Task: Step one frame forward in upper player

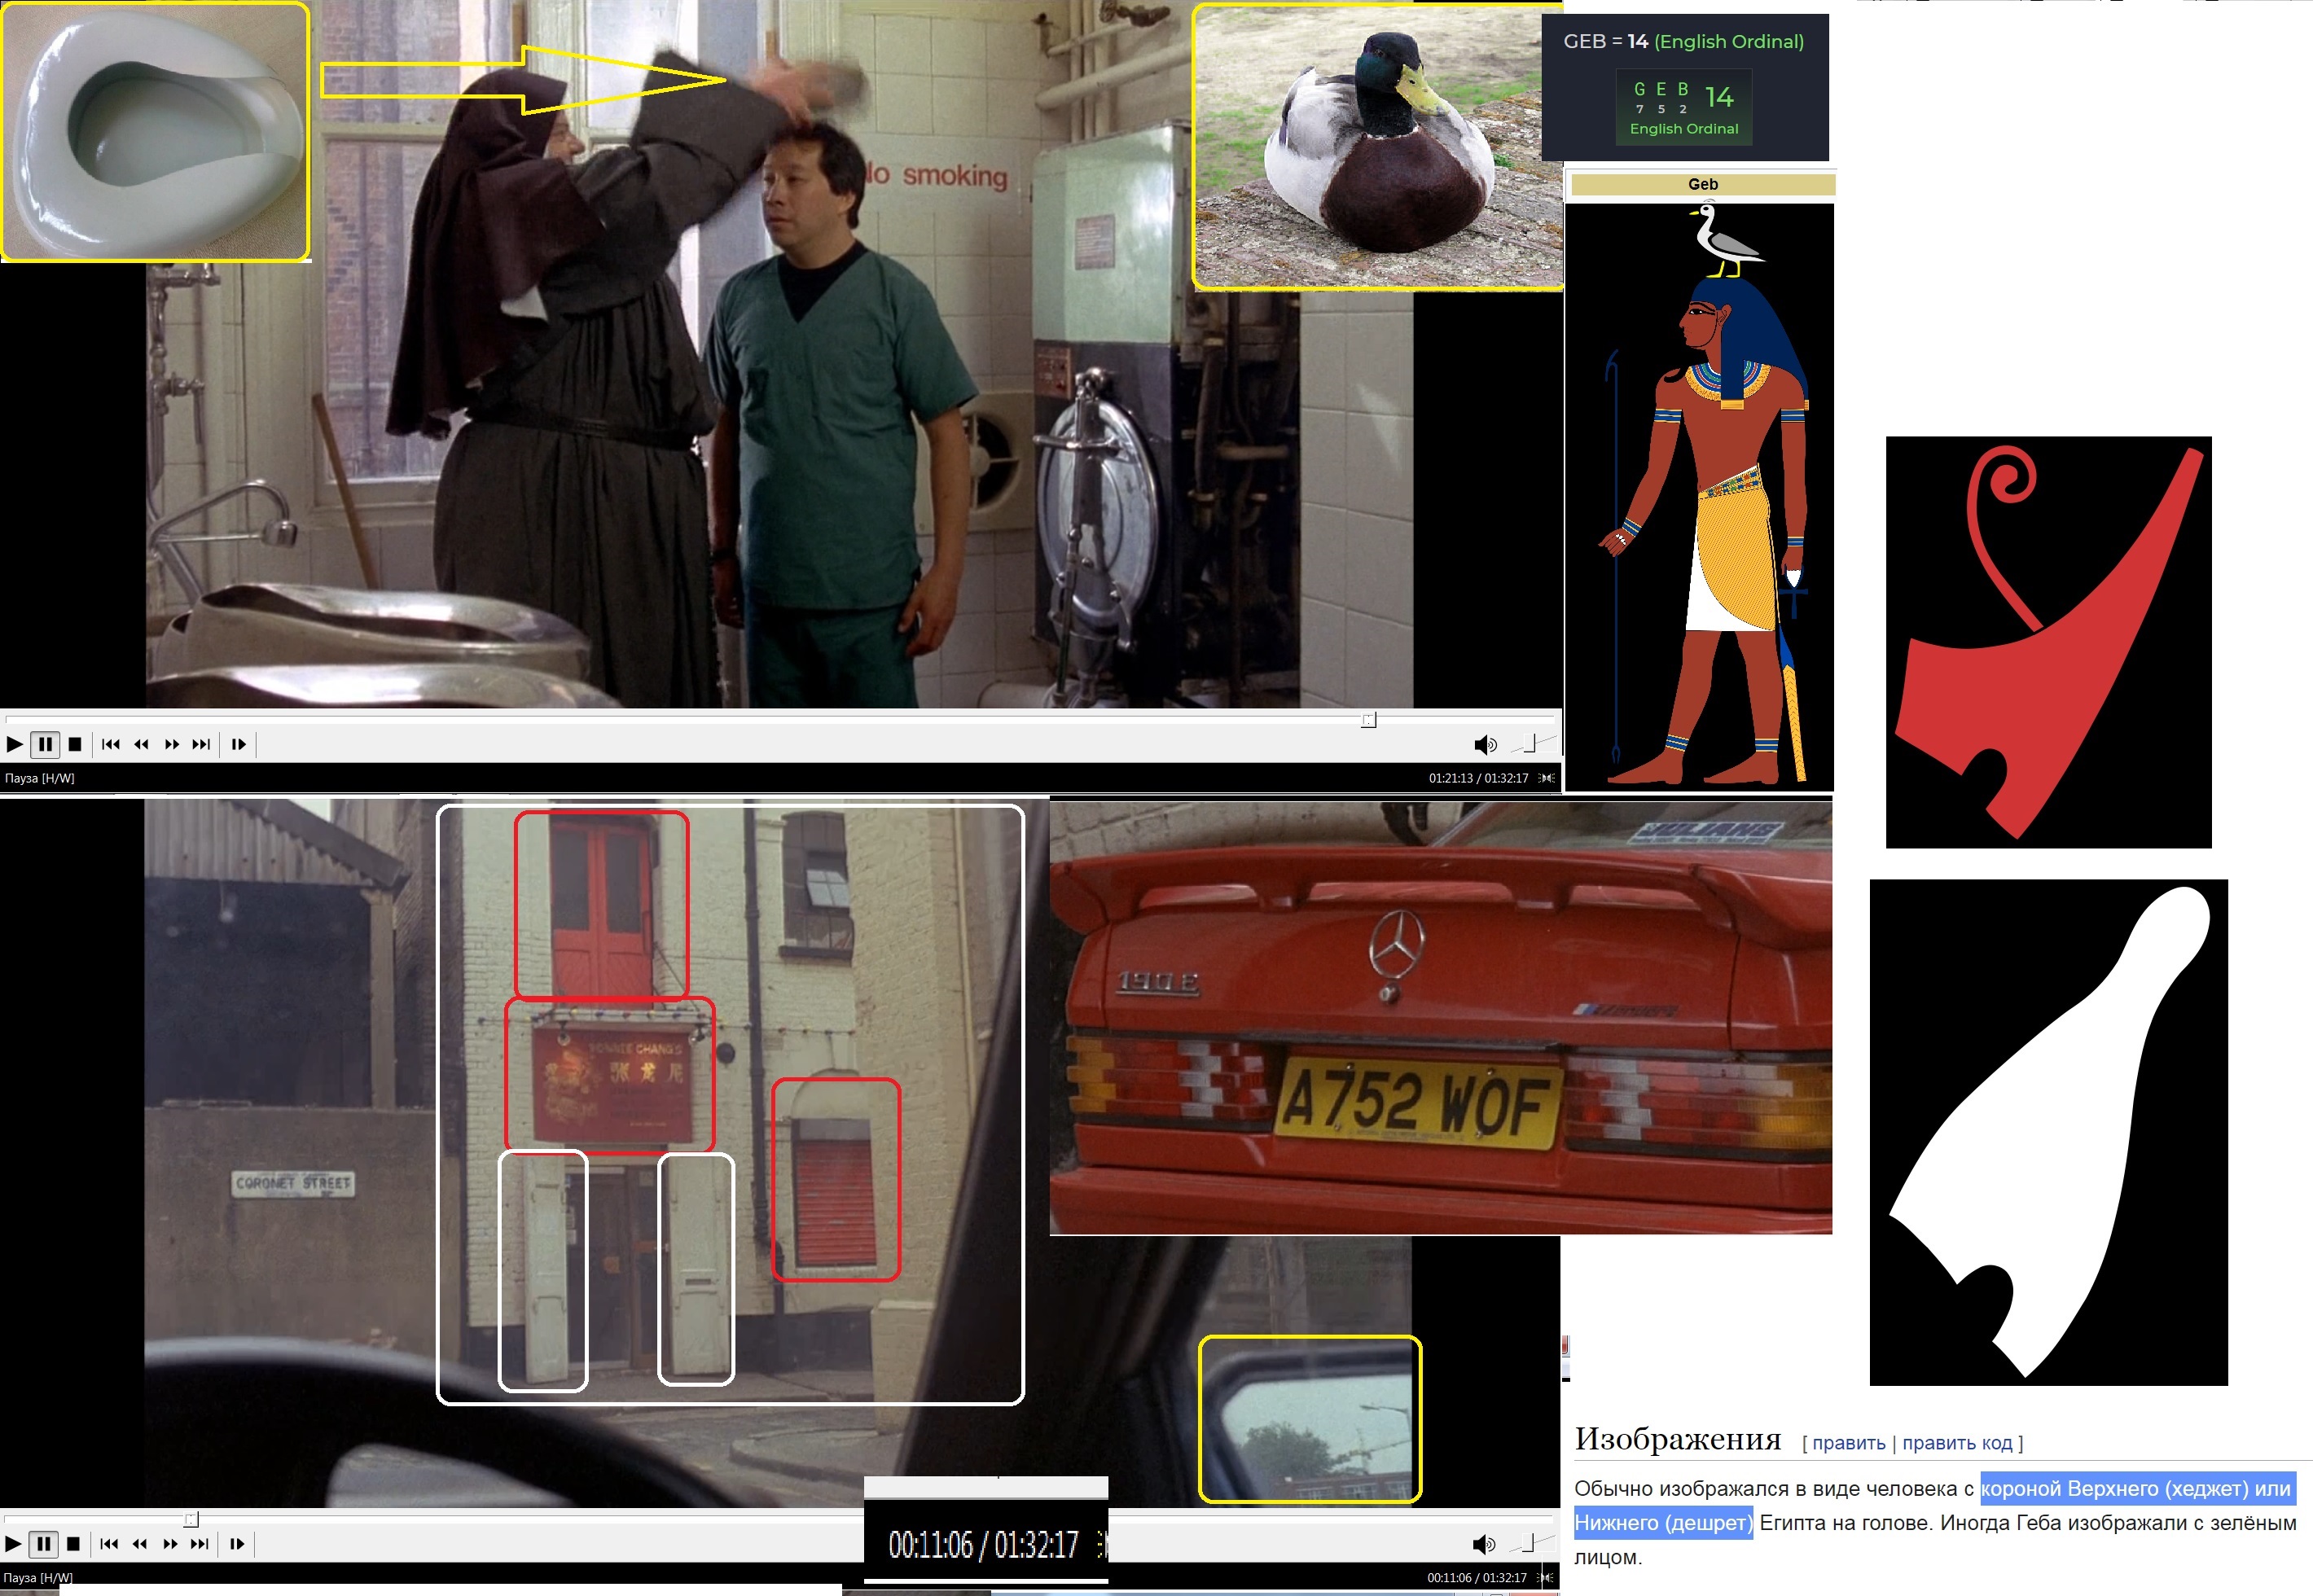Action: 238,744
